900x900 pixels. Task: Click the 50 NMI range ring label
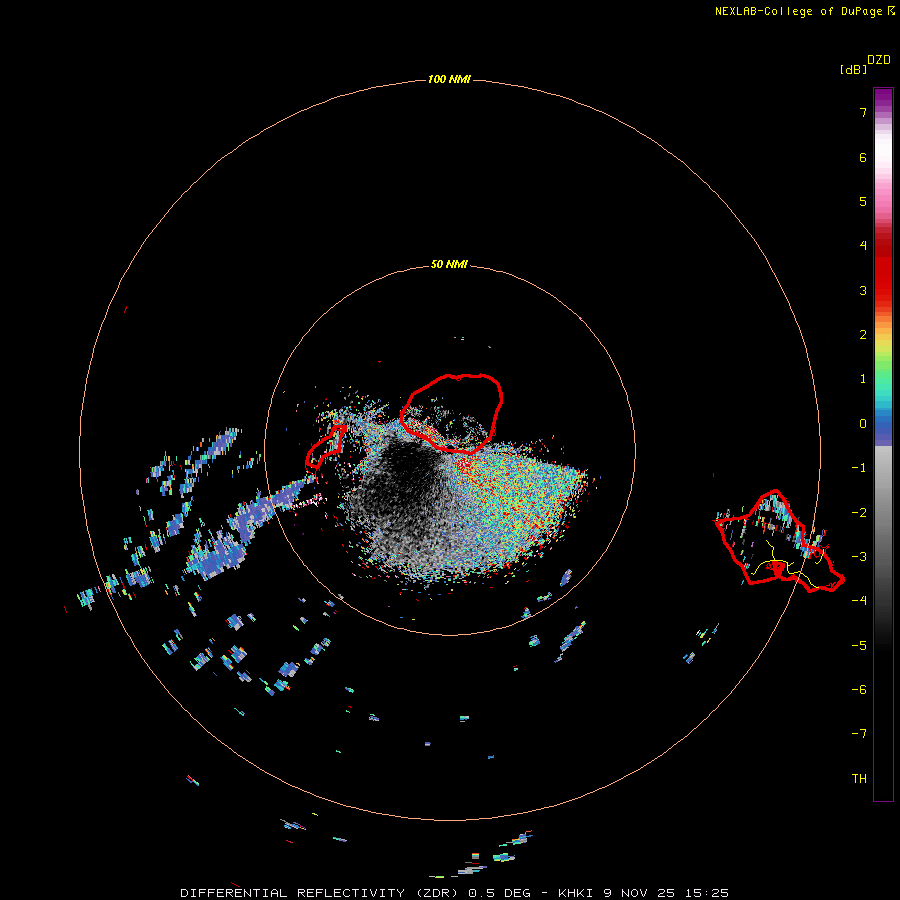click(x=449, y=264)
